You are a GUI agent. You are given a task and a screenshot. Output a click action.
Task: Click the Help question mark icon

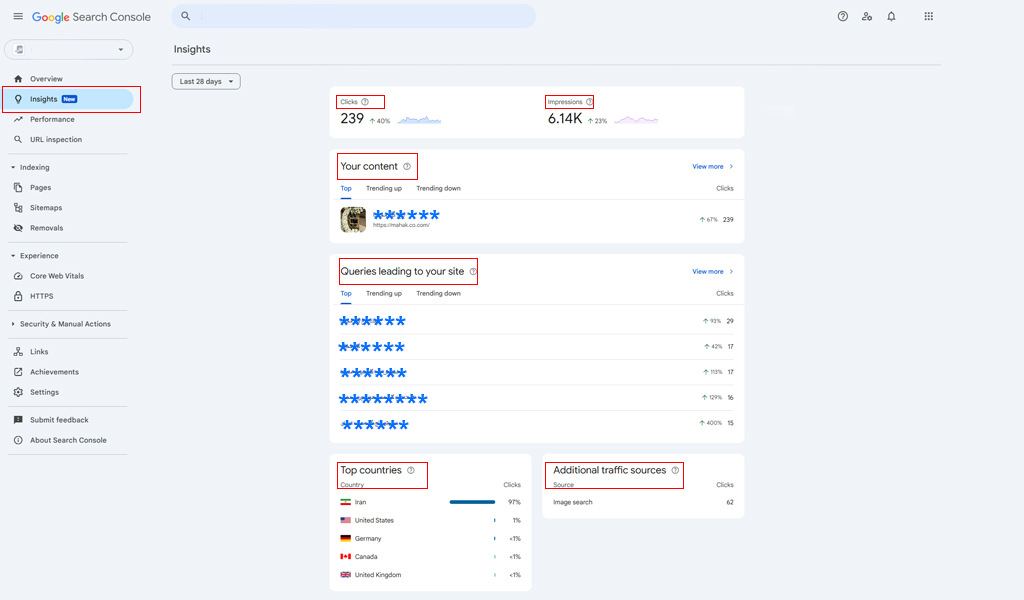pos(843,17)
